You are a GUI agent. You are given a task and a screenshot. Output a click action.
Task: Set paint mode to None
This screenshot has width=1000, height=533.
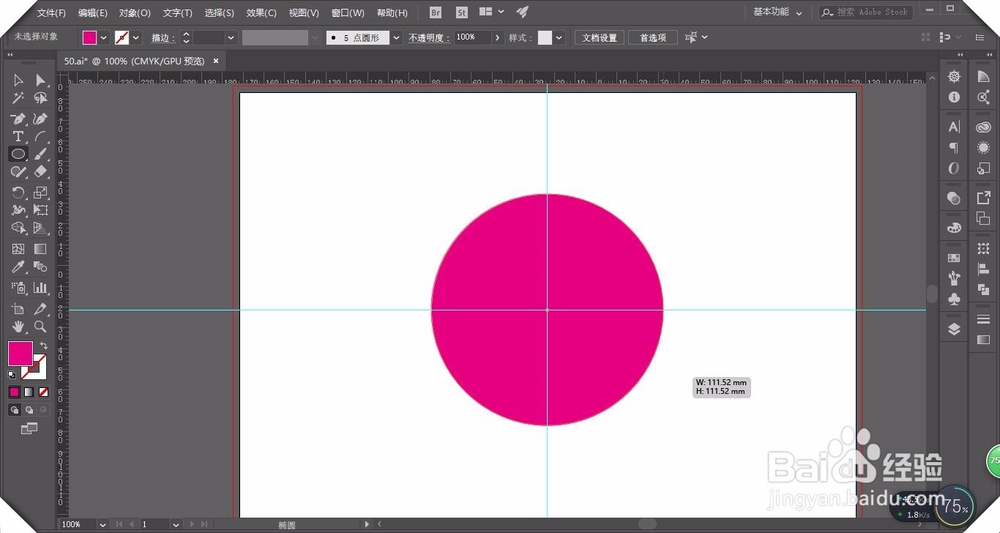point(43,392)
